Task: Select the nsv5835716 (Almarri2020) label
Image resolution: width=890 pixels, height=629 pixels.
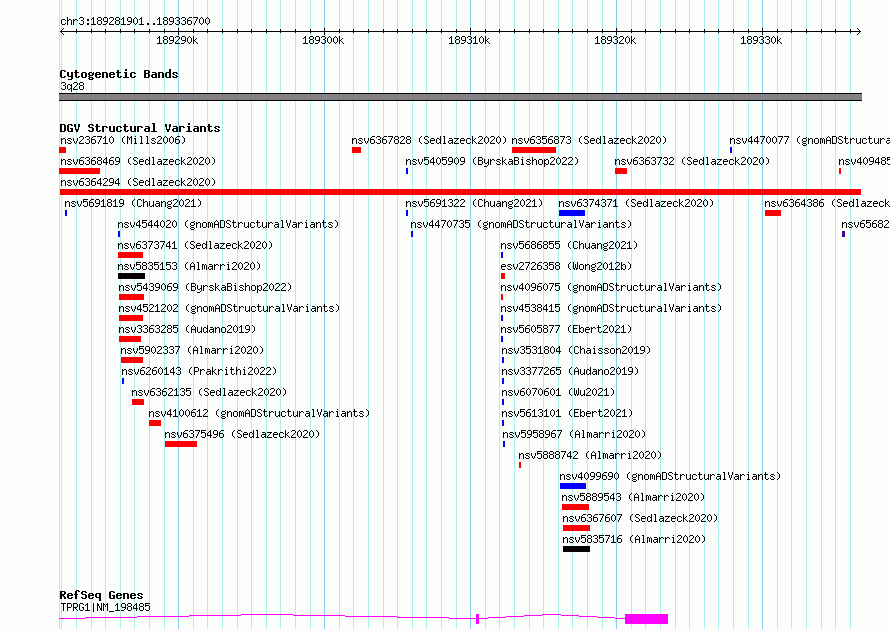Action: [x=635, y=539]
